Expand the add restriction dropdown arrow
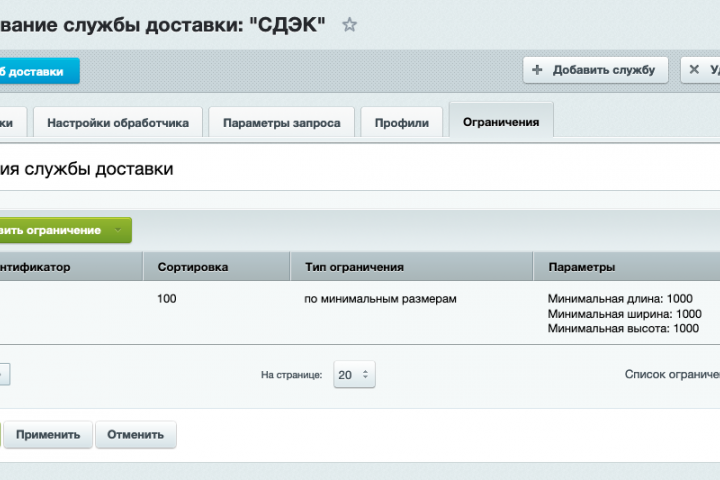Screen dimensions: 720x480 tap(118, 230)
